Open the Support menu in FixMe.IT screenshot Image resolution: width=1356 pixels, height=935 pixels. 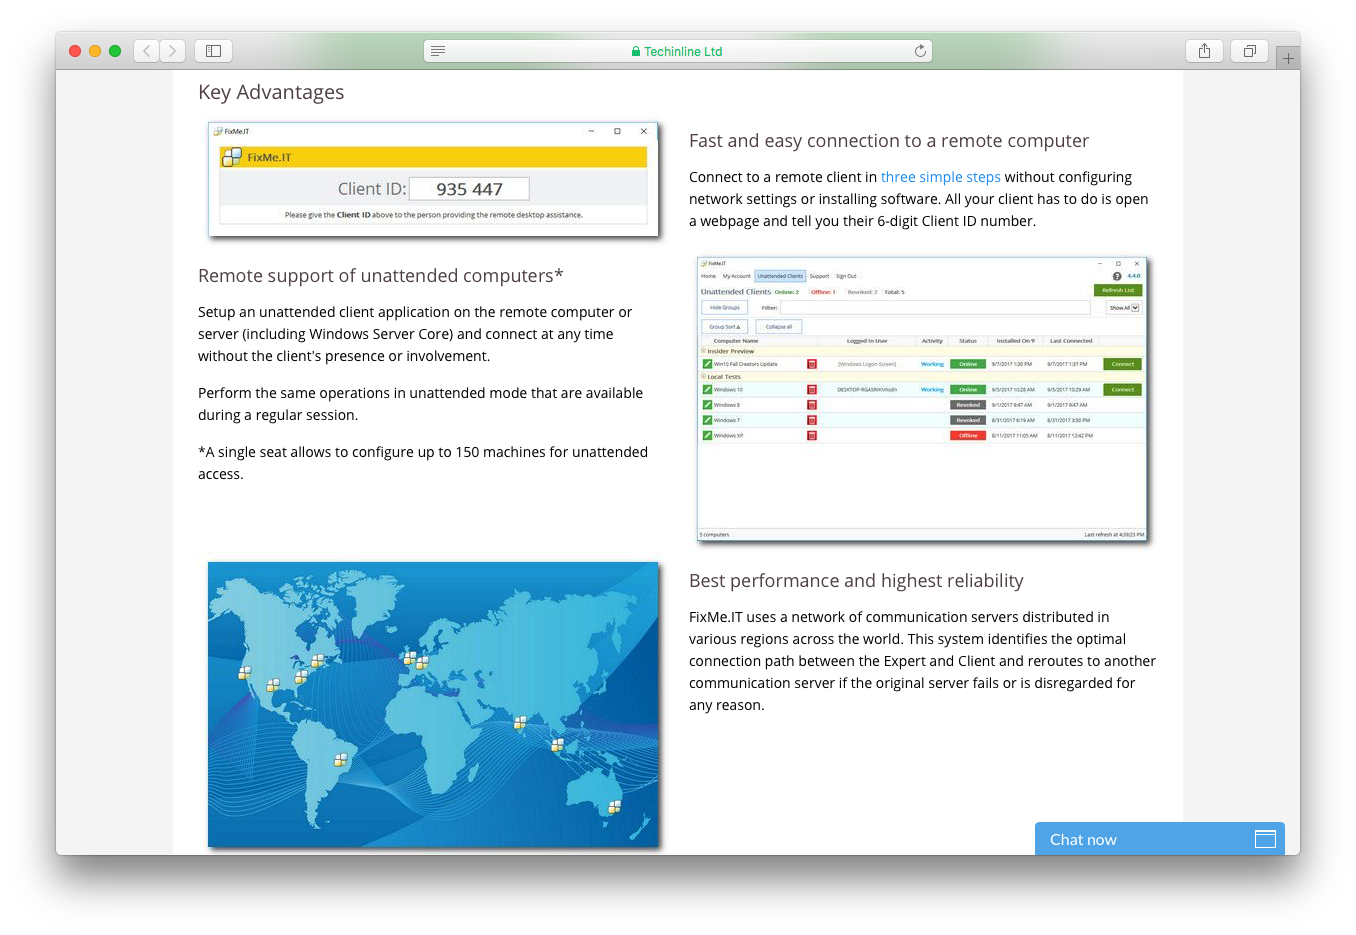click(x=819, y=276)
